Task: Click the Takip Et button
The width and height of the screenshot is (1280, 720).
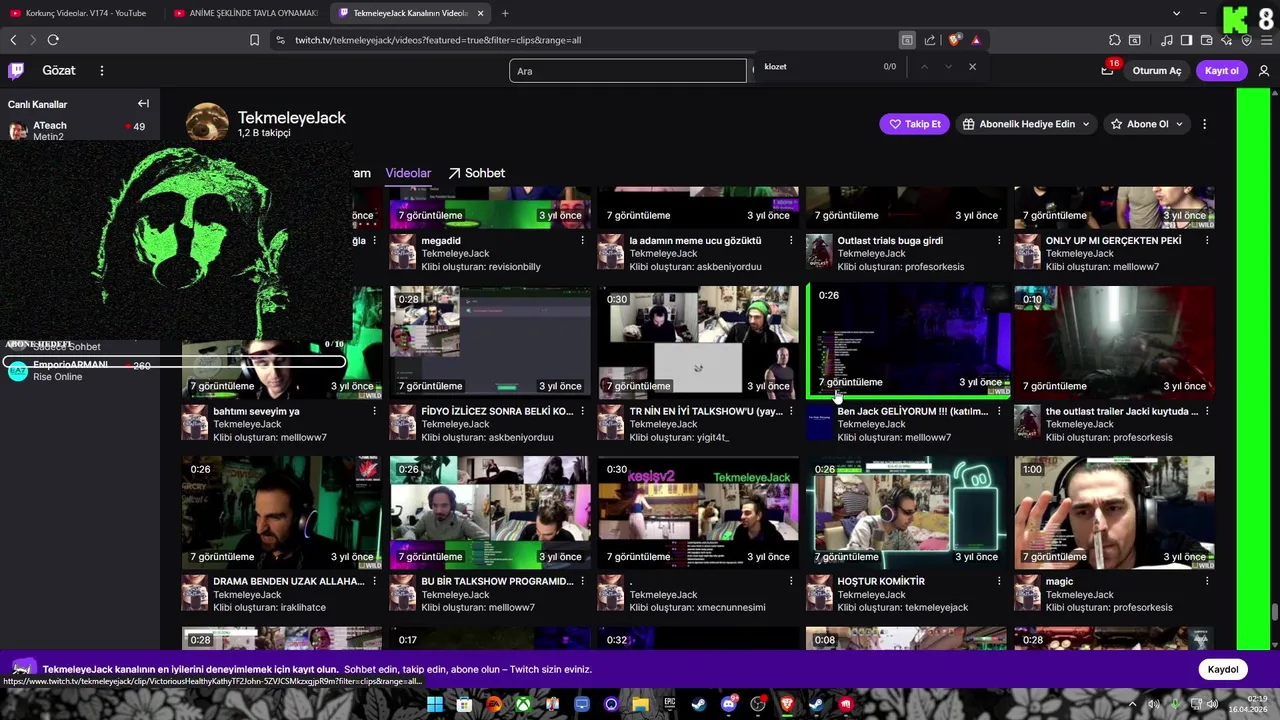Action: pos(914,124)
